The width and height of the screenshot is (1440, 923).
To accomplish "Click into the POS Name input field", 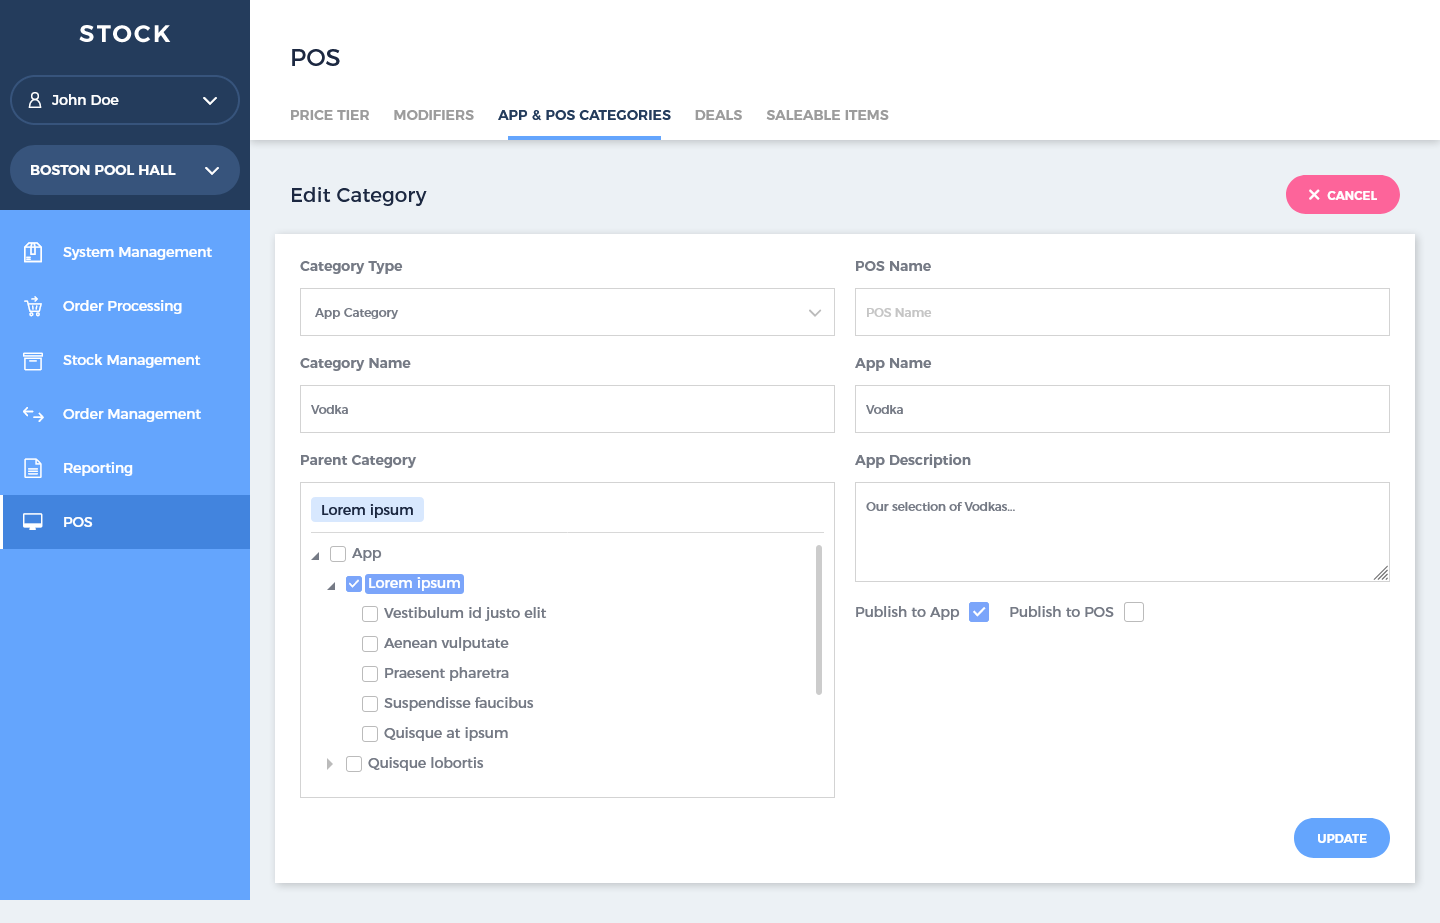I will (1121, 312).
